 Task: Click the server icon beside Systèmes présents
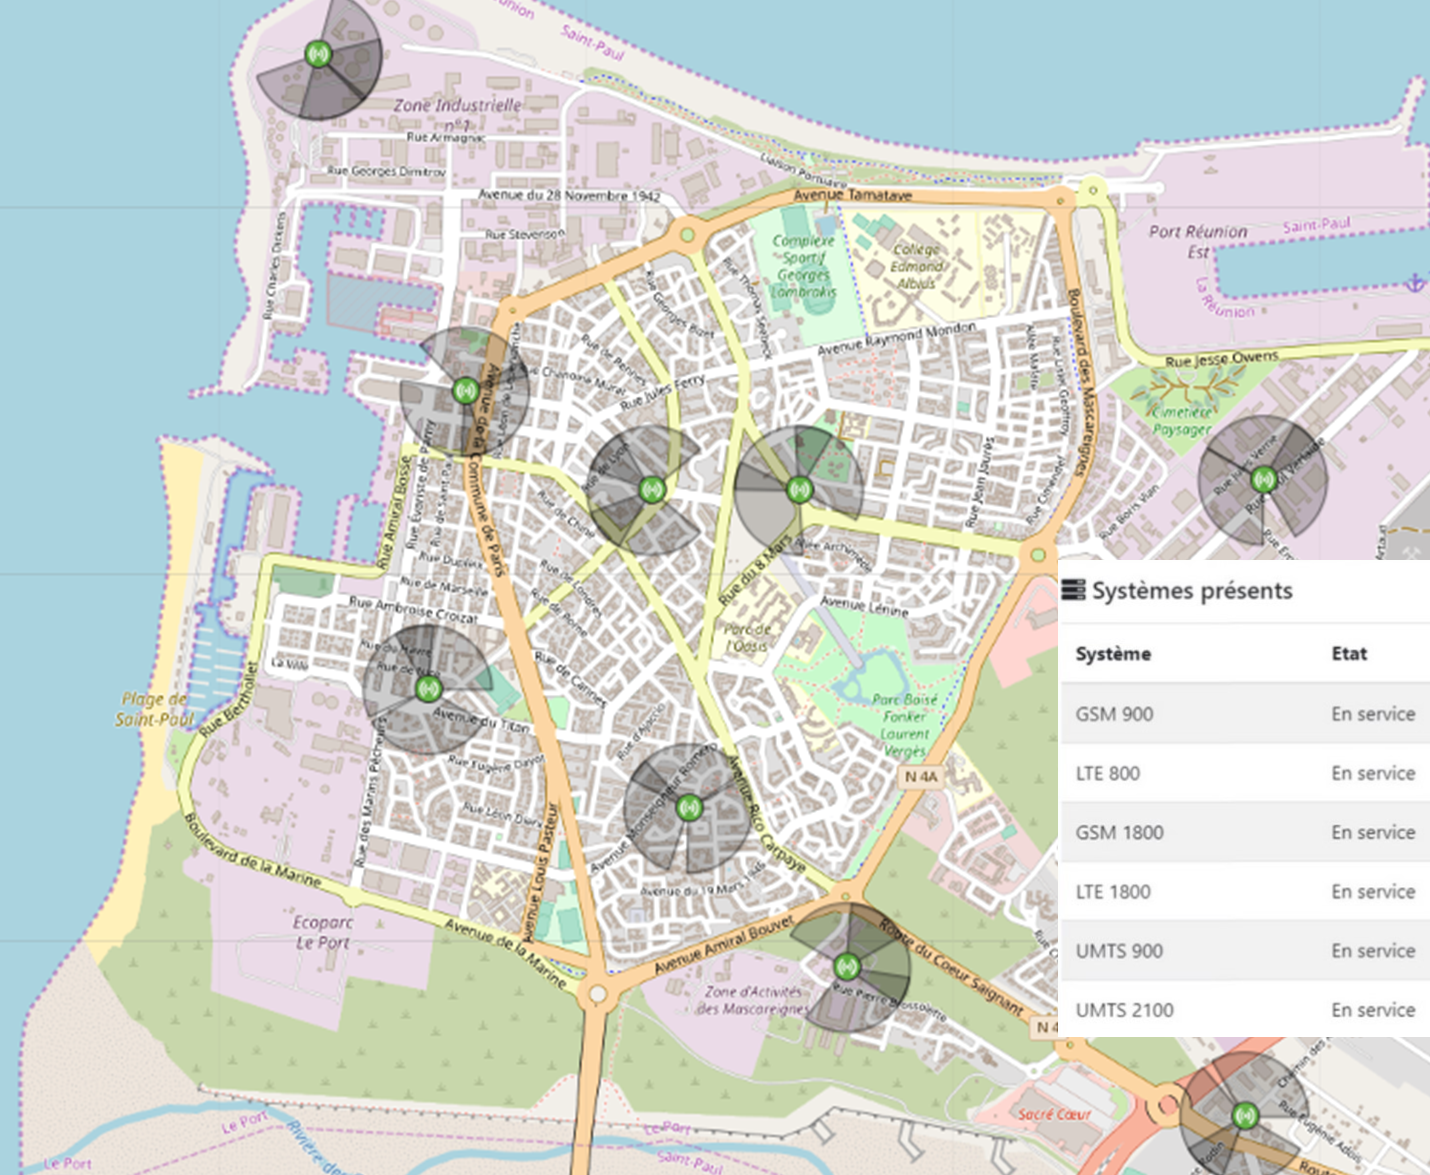[1073, 591]
